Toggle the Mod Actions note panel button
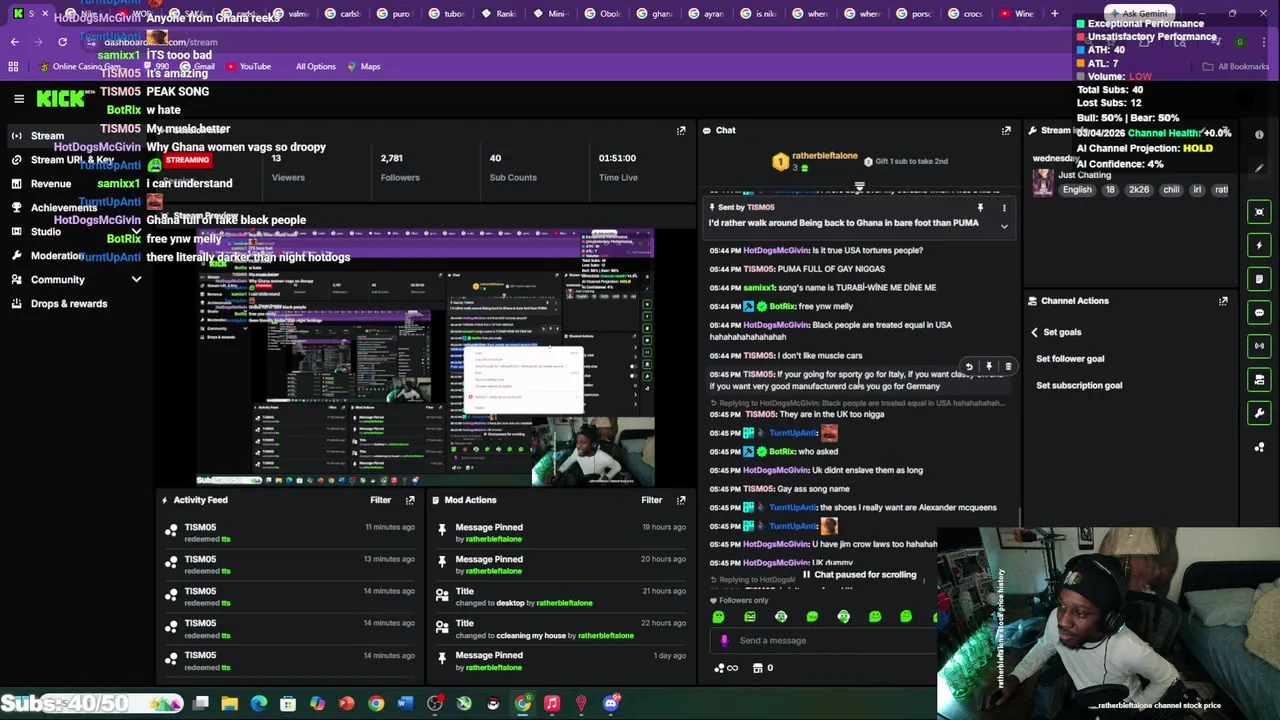This screenshot has height=720, width=1280. 1259,279
